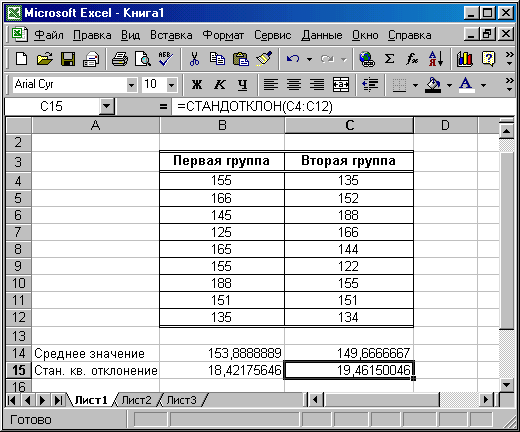This screenshot has width=520, height=432.
Task: Expand fill color dropdown arrow
Action: click(x=449, y=85)
